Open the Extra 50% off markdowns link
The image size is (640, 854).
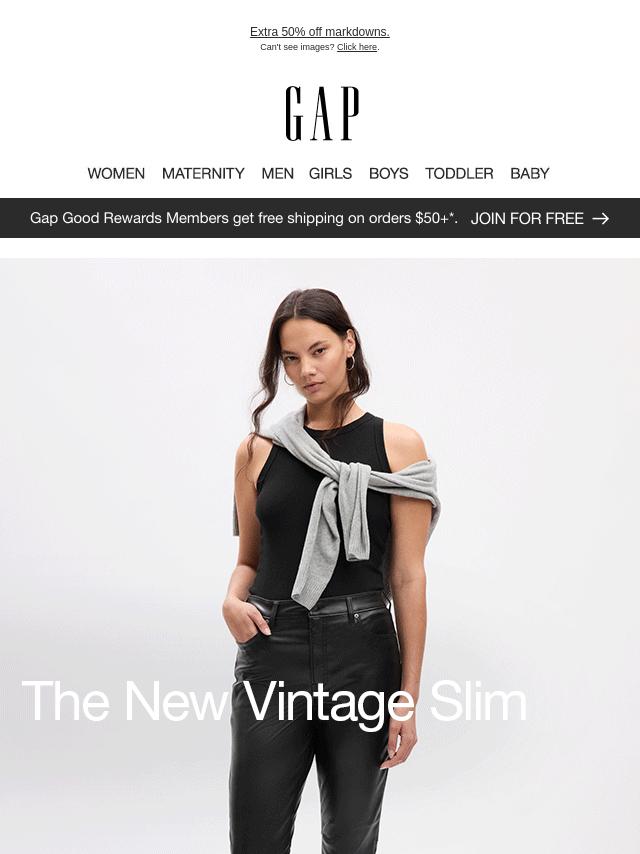pos(320,32)
